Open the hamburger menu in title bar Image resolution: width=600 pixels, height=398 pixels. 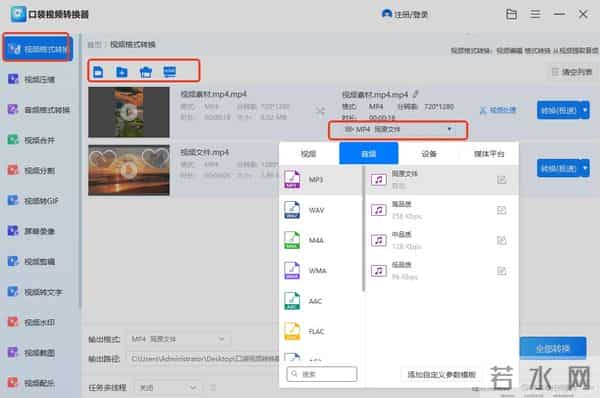[535, 15]
